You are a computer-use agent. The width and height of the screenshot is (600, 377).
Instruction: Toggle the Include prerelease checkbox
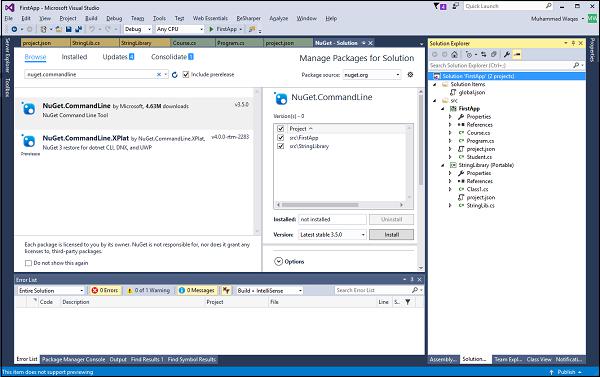(x=186, y=75)
